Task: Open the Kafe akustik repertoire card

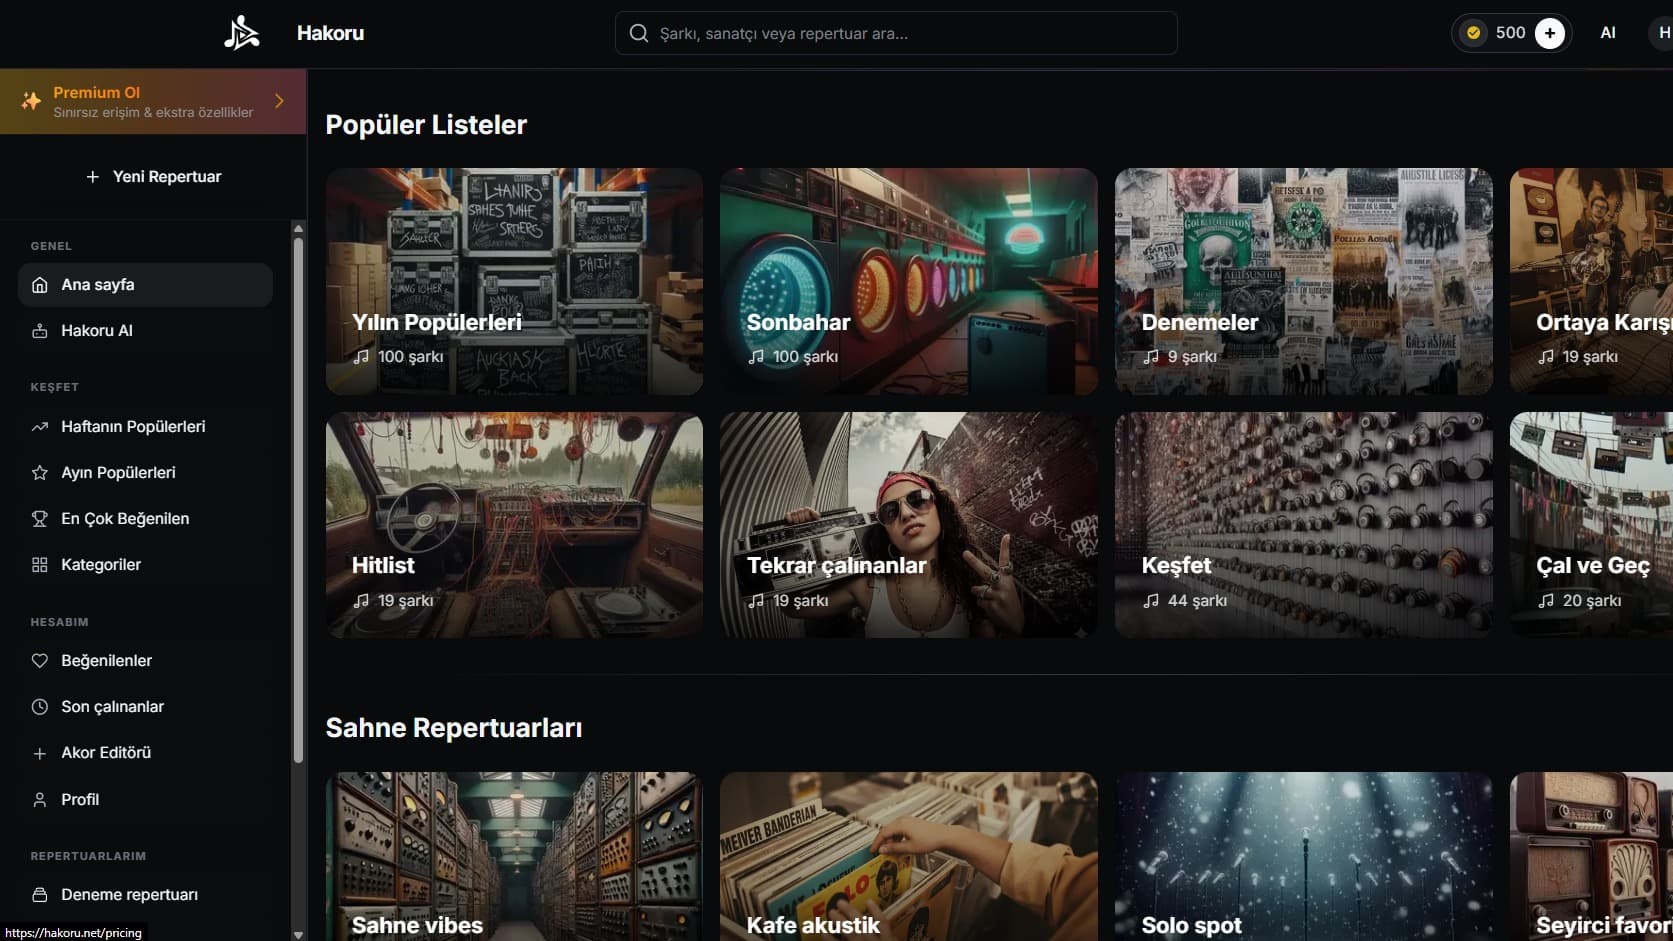Action: 909,856
